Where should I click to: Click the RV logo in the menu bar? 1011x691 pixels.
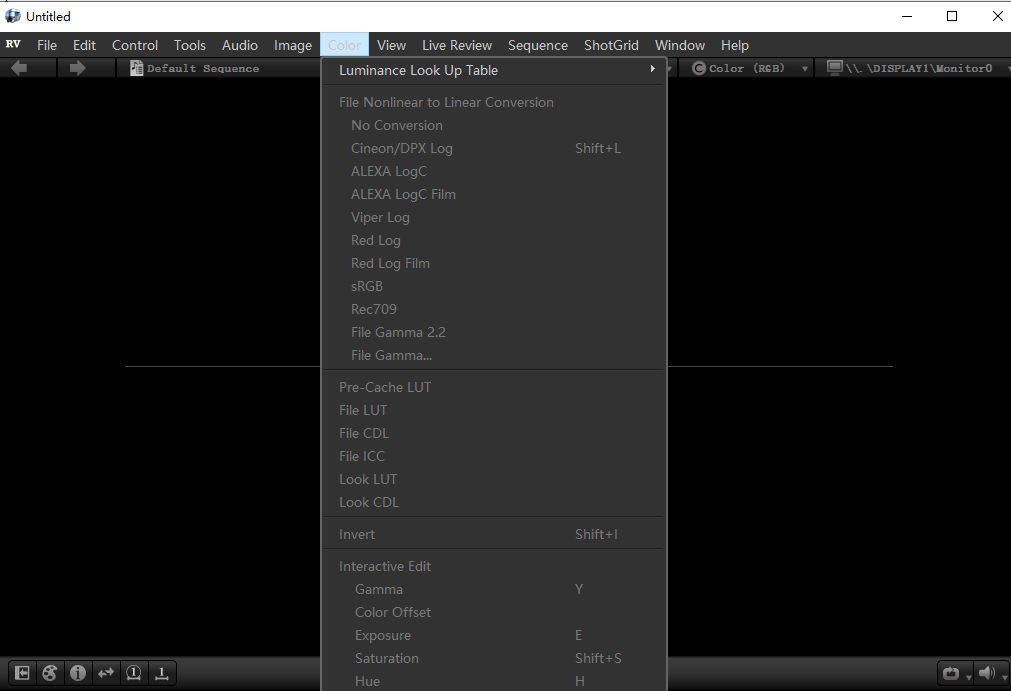coord(13,44)
